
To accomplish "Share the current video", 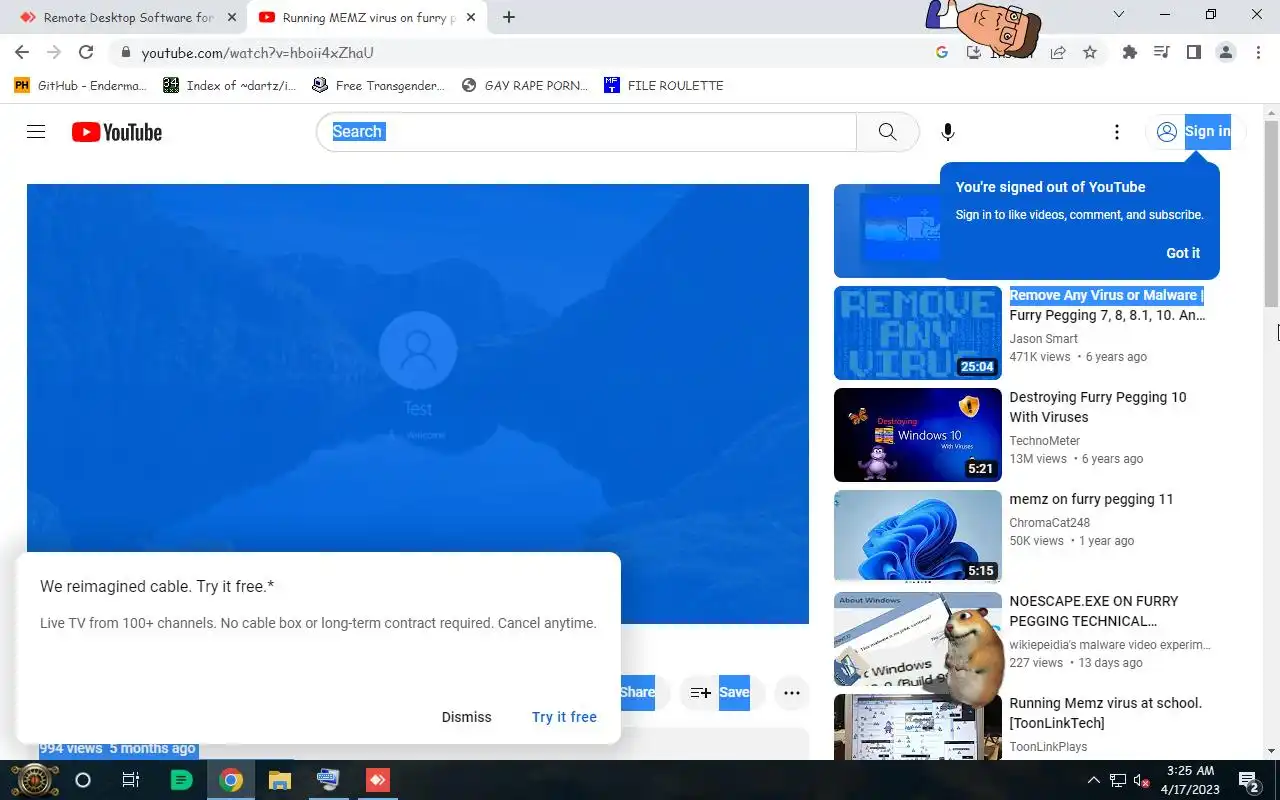I will 637,693.
